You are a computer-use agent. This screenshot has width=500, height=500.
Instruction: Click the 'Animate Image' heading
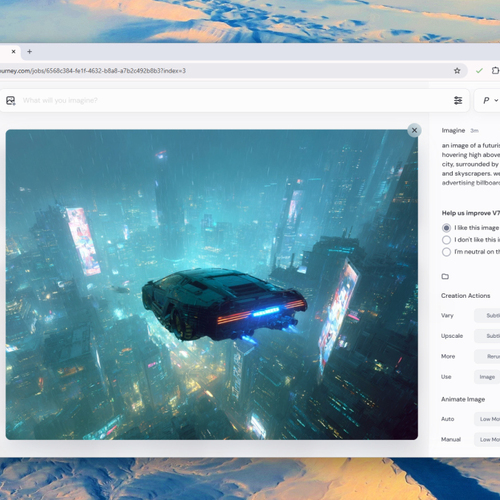[463, 399]
